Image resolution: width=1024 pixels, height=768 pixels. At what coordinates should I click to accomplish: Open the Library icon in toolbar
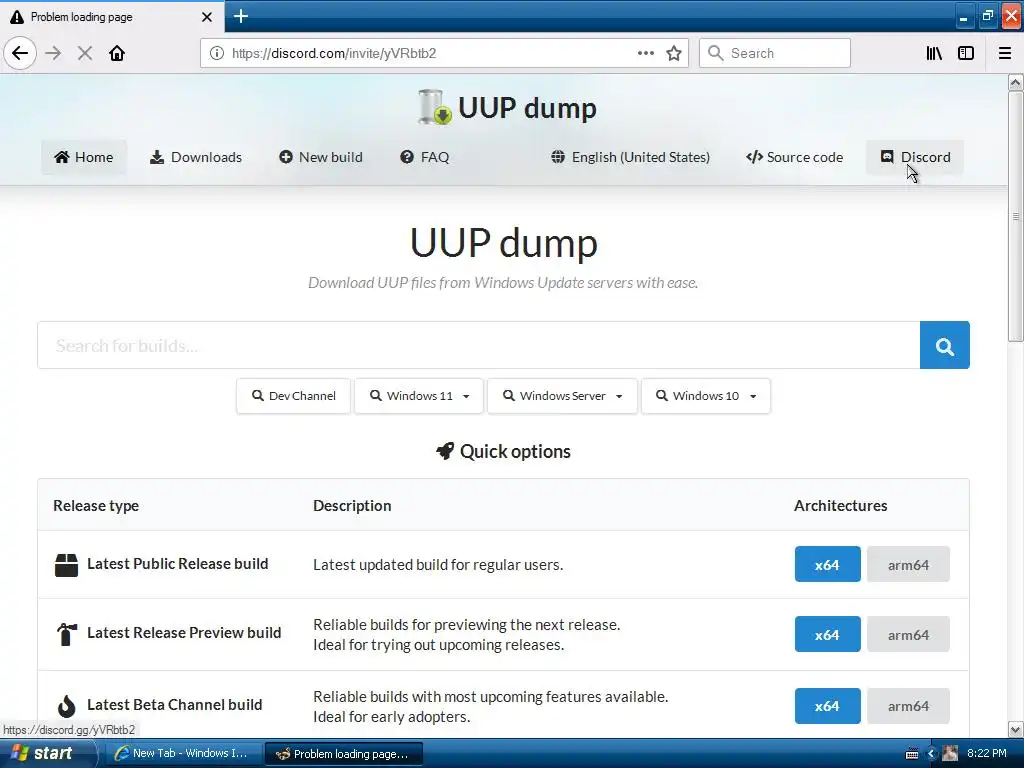click(x=934, y=53)
